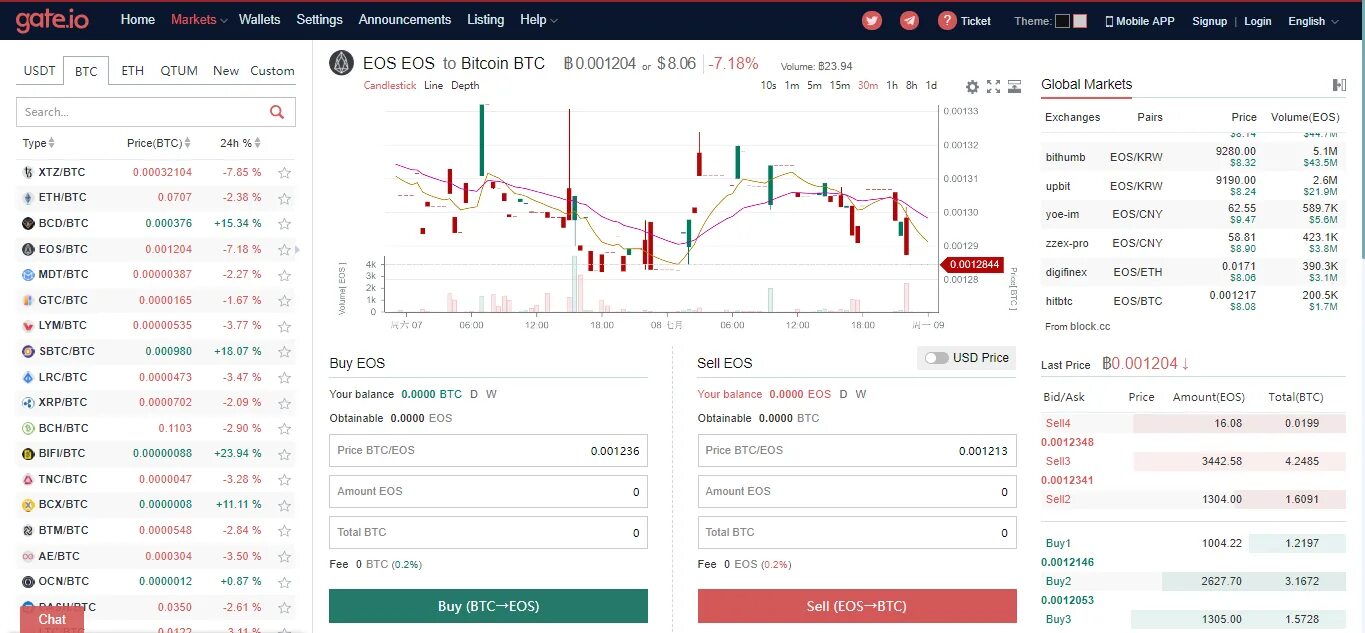Switch to the USDT market tab

(40, 71)
